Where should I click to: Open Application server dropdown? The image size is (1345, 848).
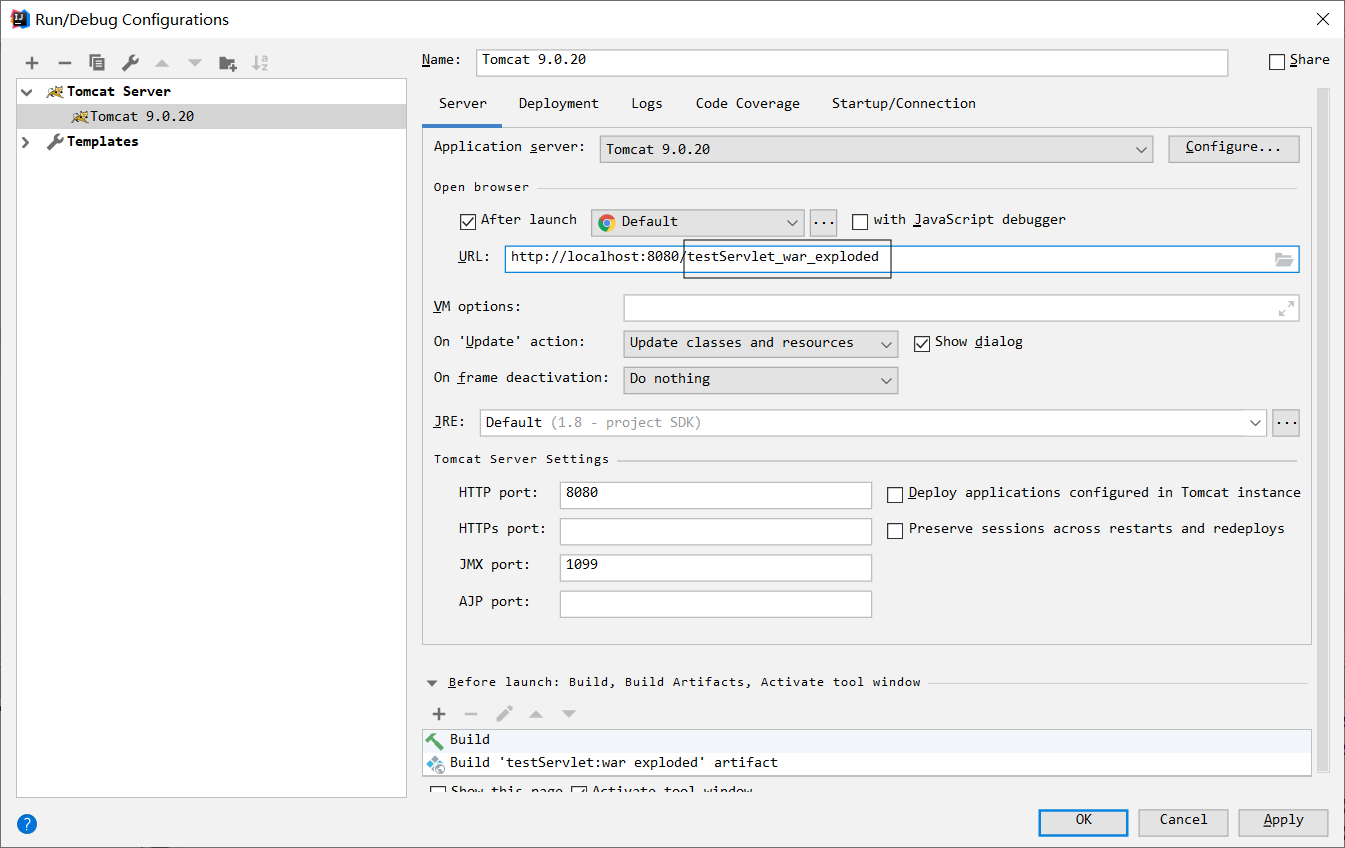click(x=878, y=150)
